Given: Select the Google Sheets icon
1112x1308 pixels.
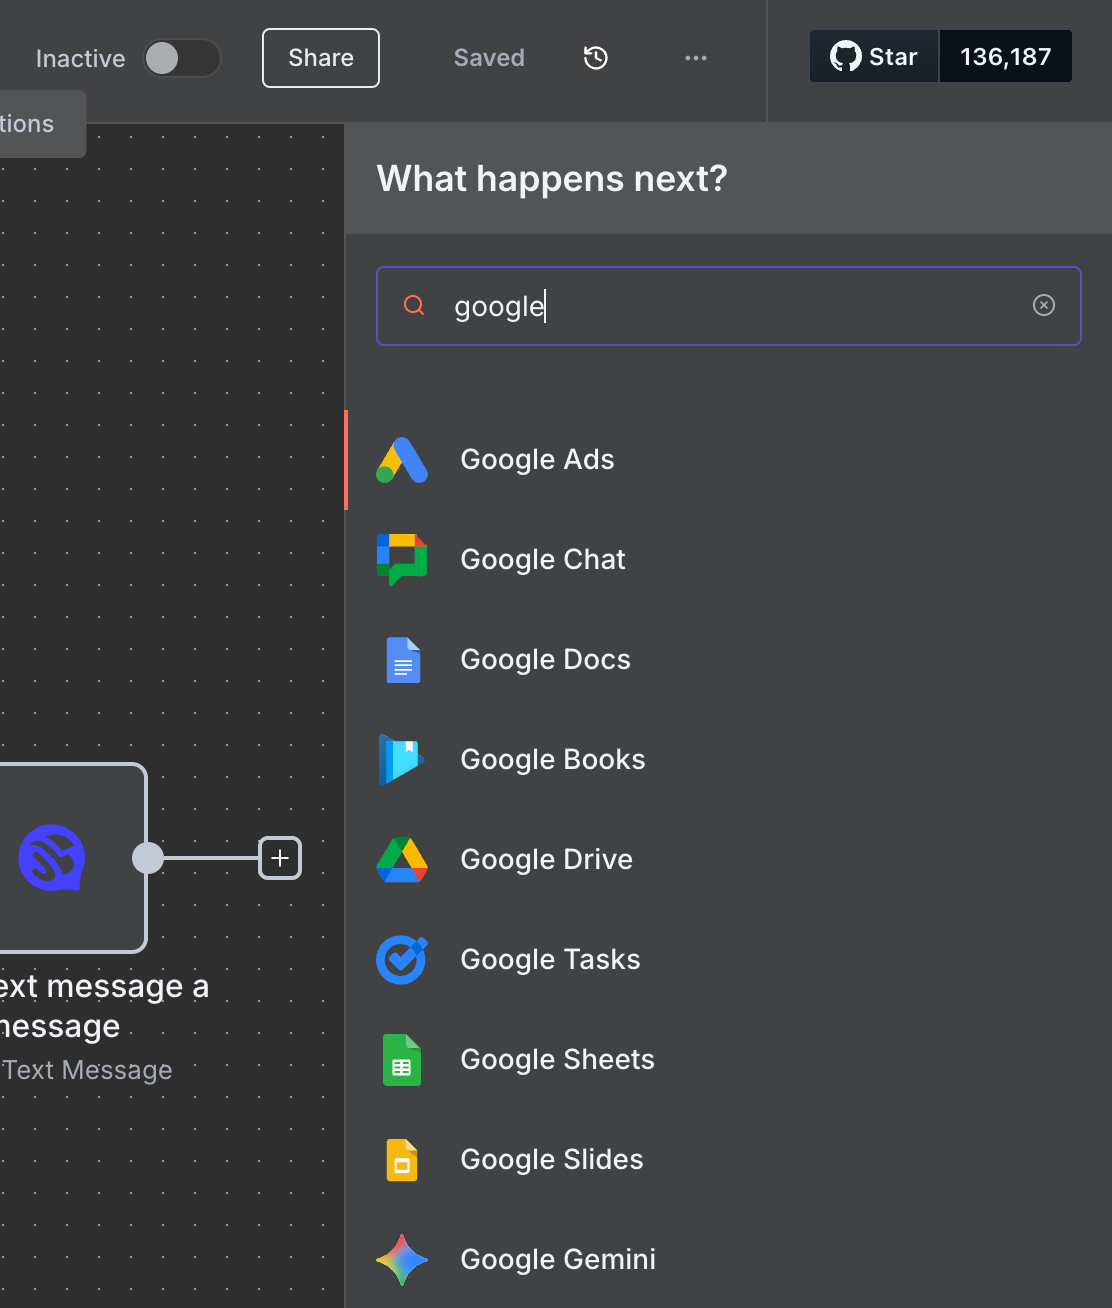Looking at the screenshot, I should (x=402, y=1060).
